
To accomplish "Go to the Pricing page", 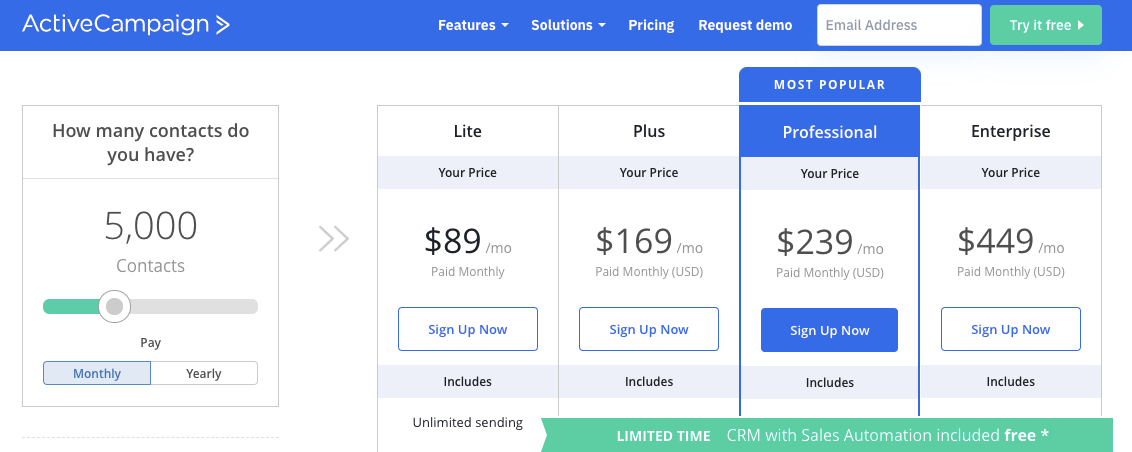I will coord(651,25).
